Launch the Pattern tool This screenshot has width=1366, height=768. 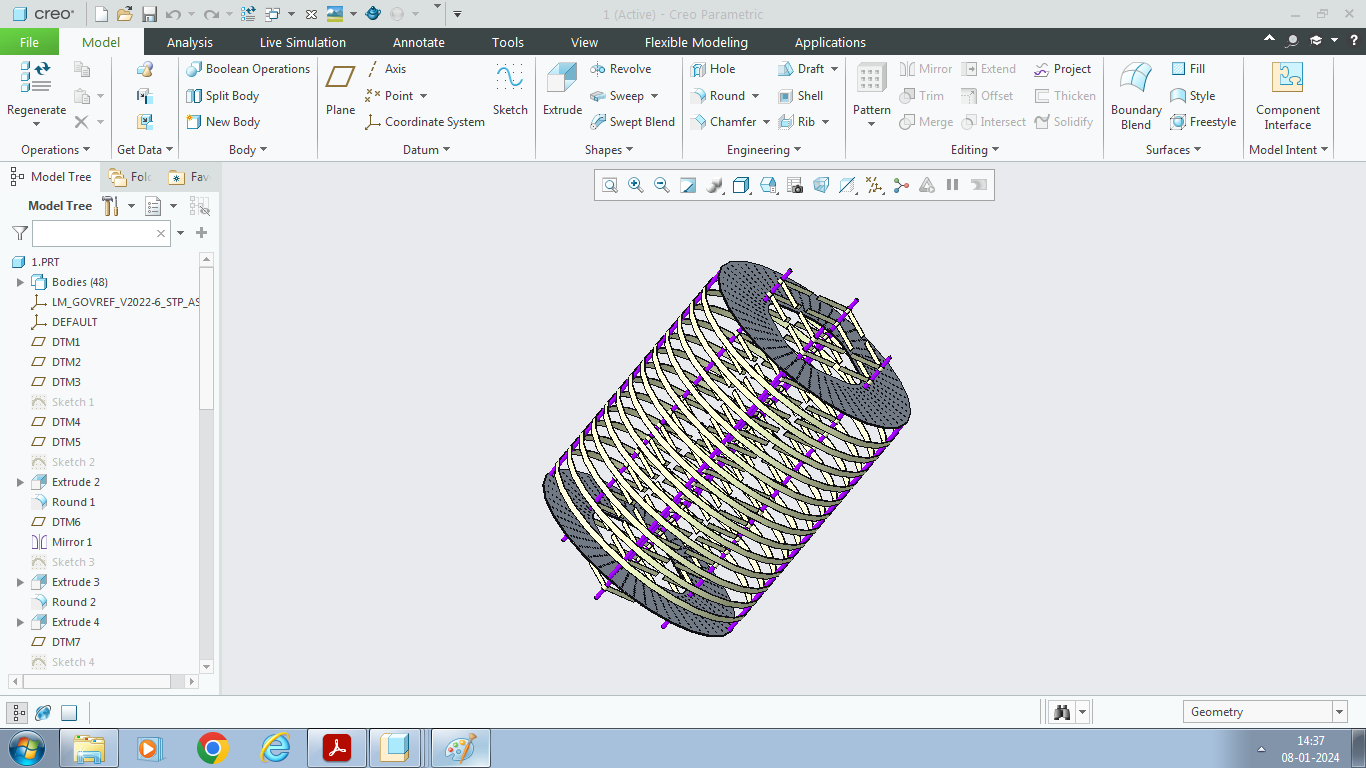[x=872, y=94]
